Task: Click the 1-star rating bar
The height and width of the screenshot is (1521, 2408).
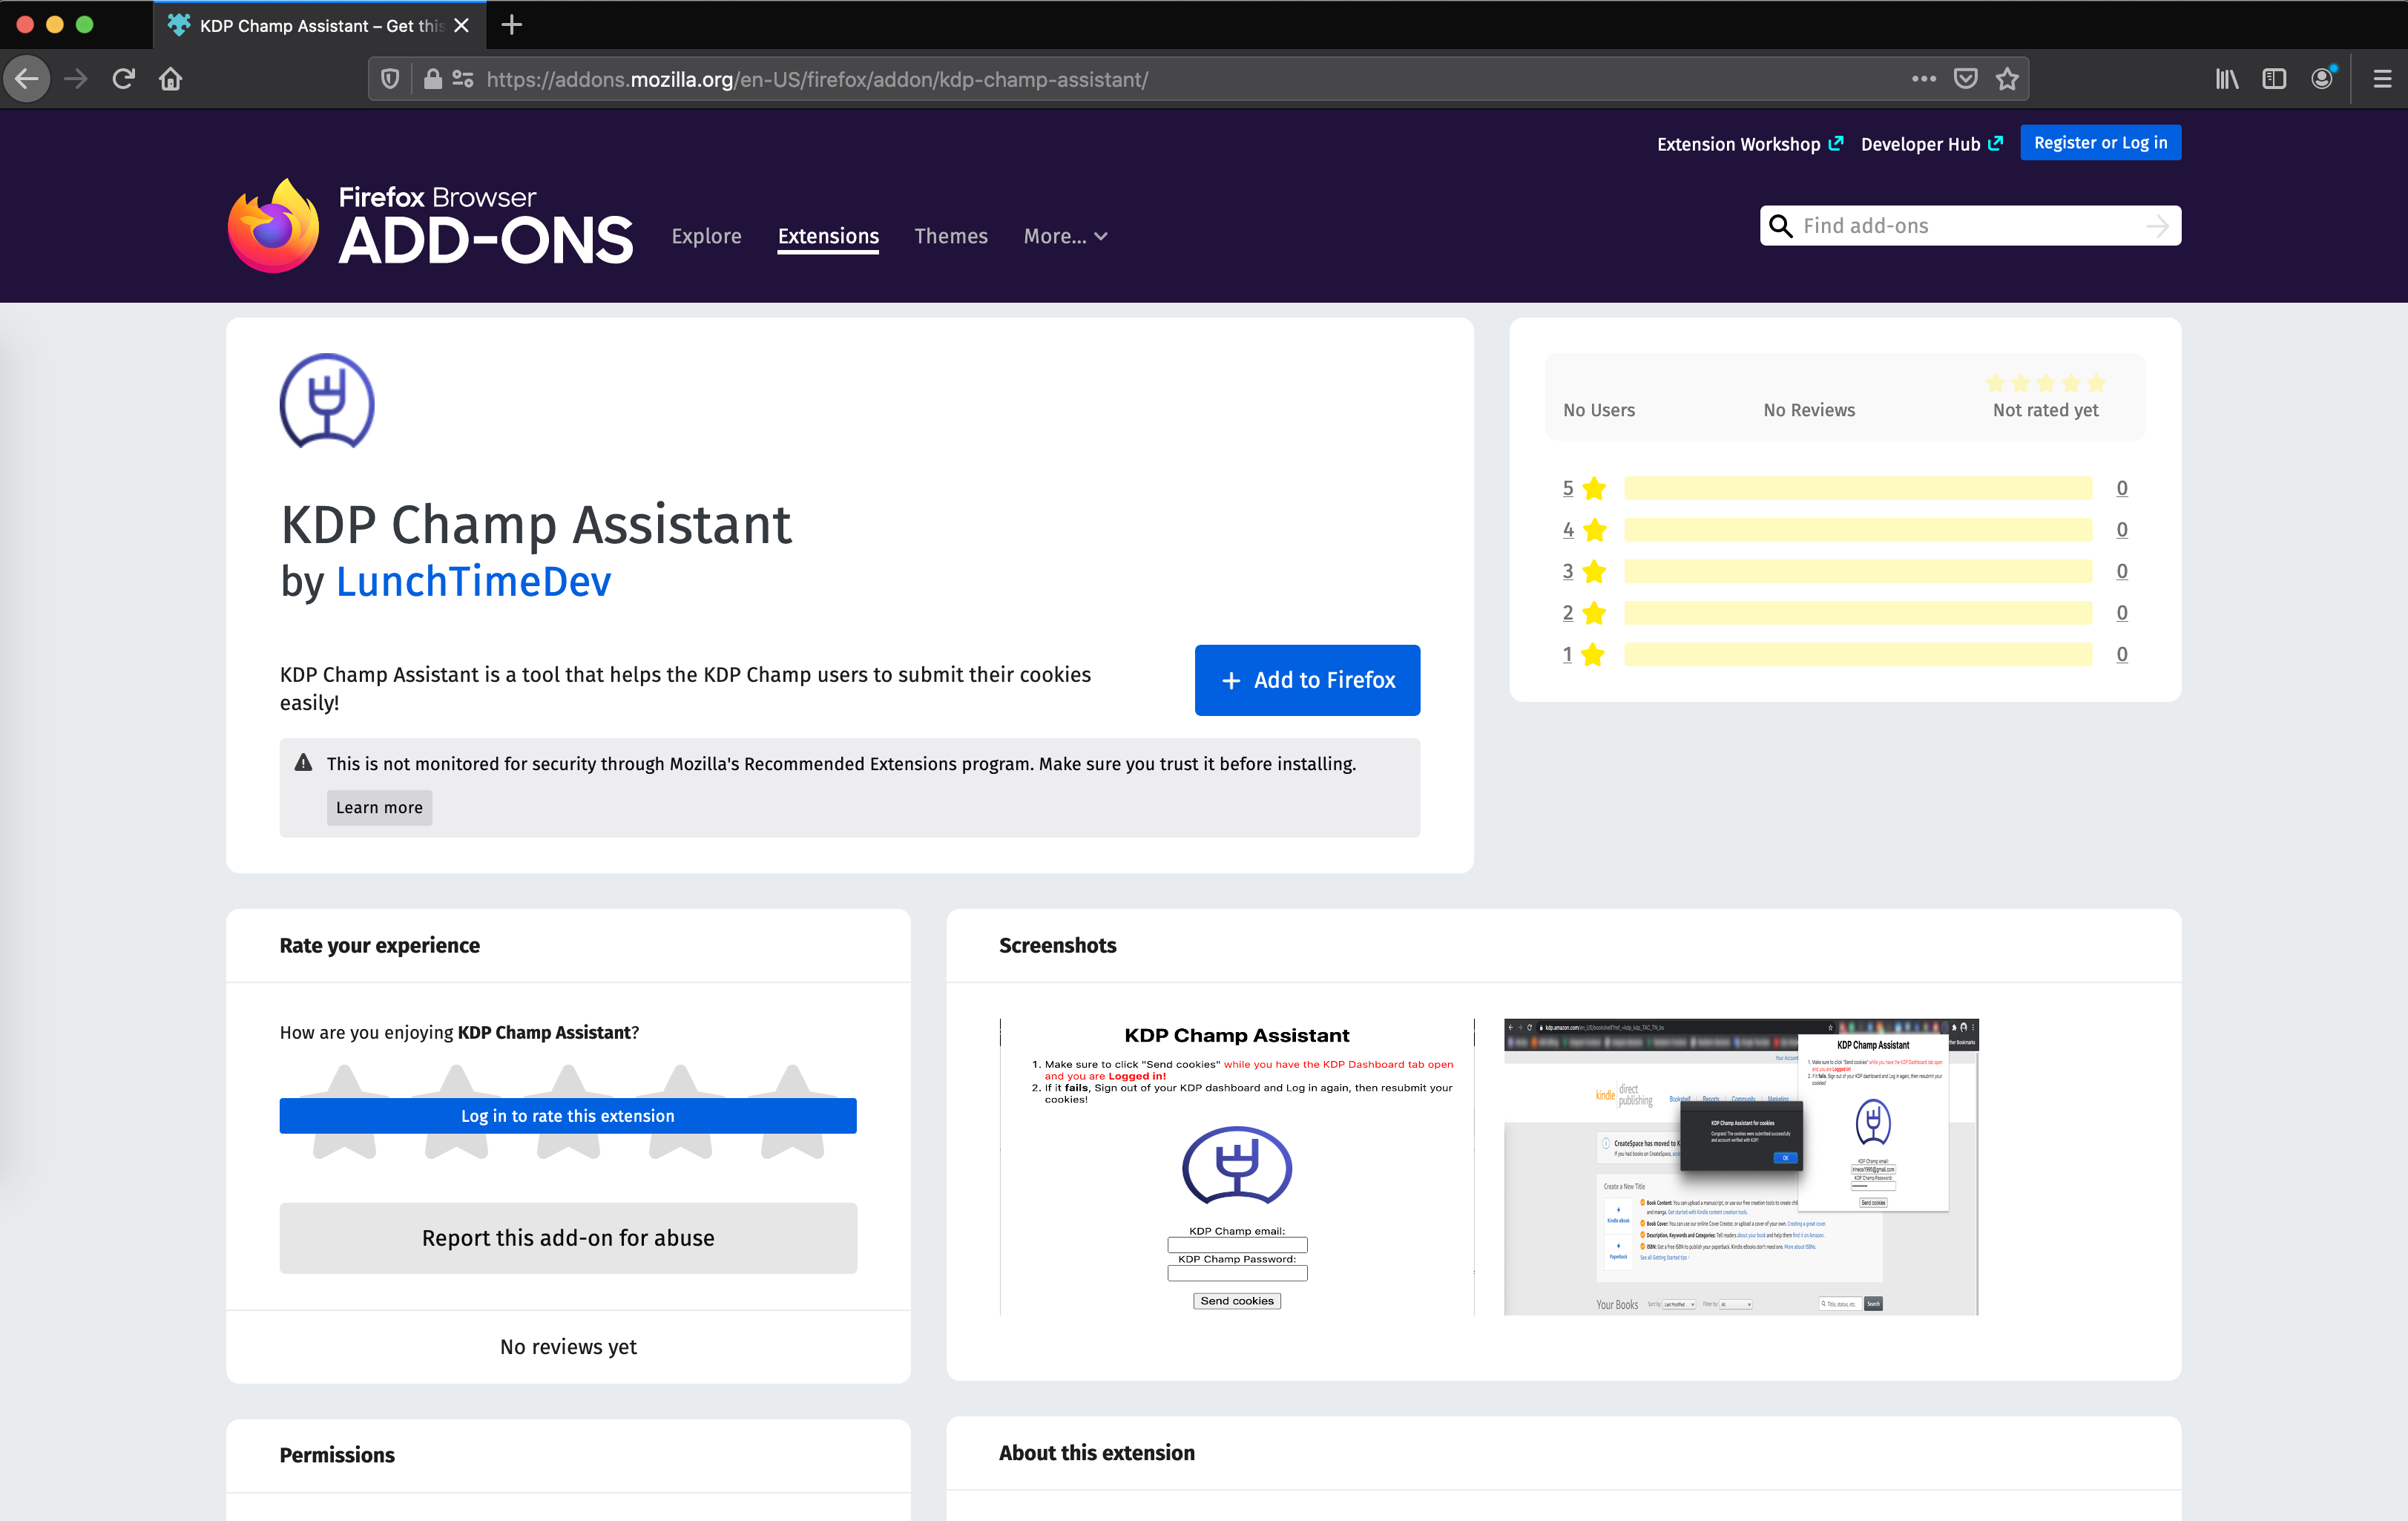Action: pyautogui.click(x=1858, y=654)
